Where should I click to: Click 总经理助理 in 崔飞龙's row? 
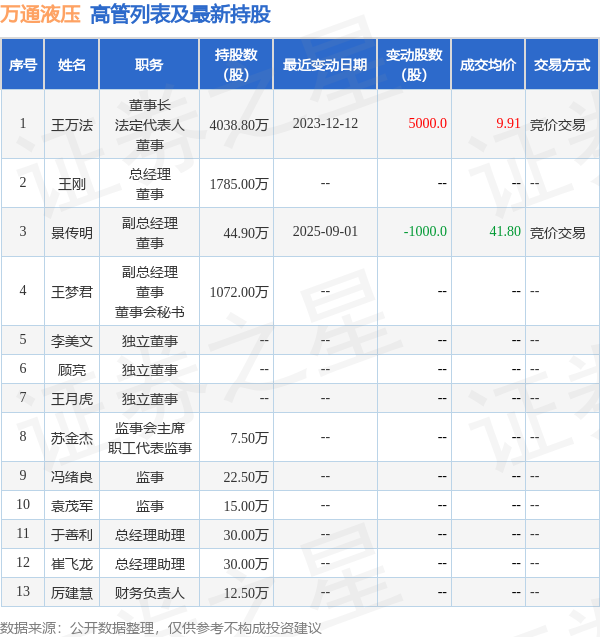[x=149, y=564]
